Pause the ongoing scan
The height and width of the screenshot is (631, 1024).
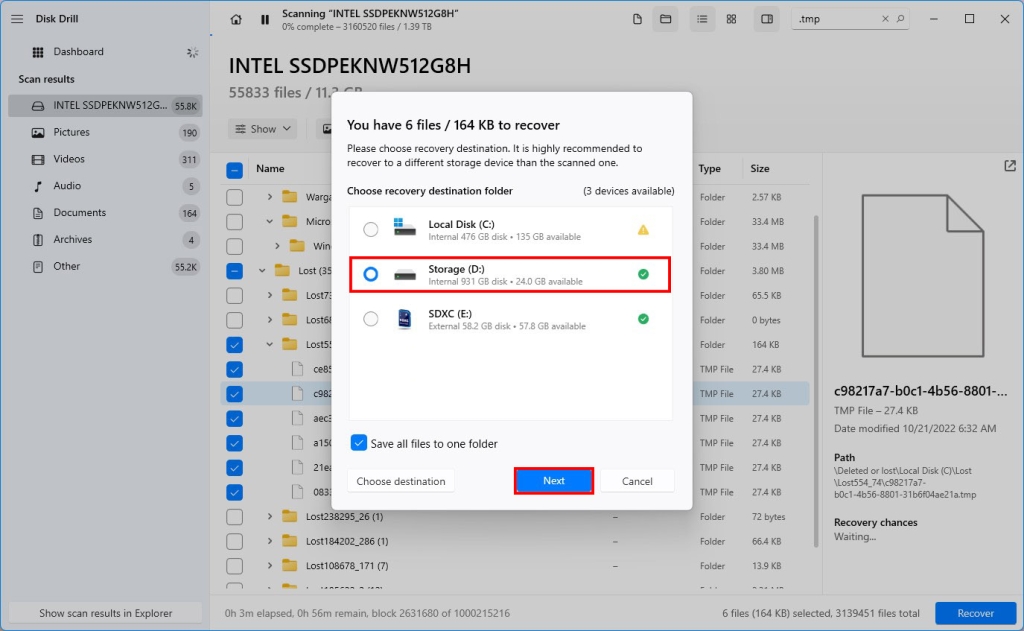264,18
